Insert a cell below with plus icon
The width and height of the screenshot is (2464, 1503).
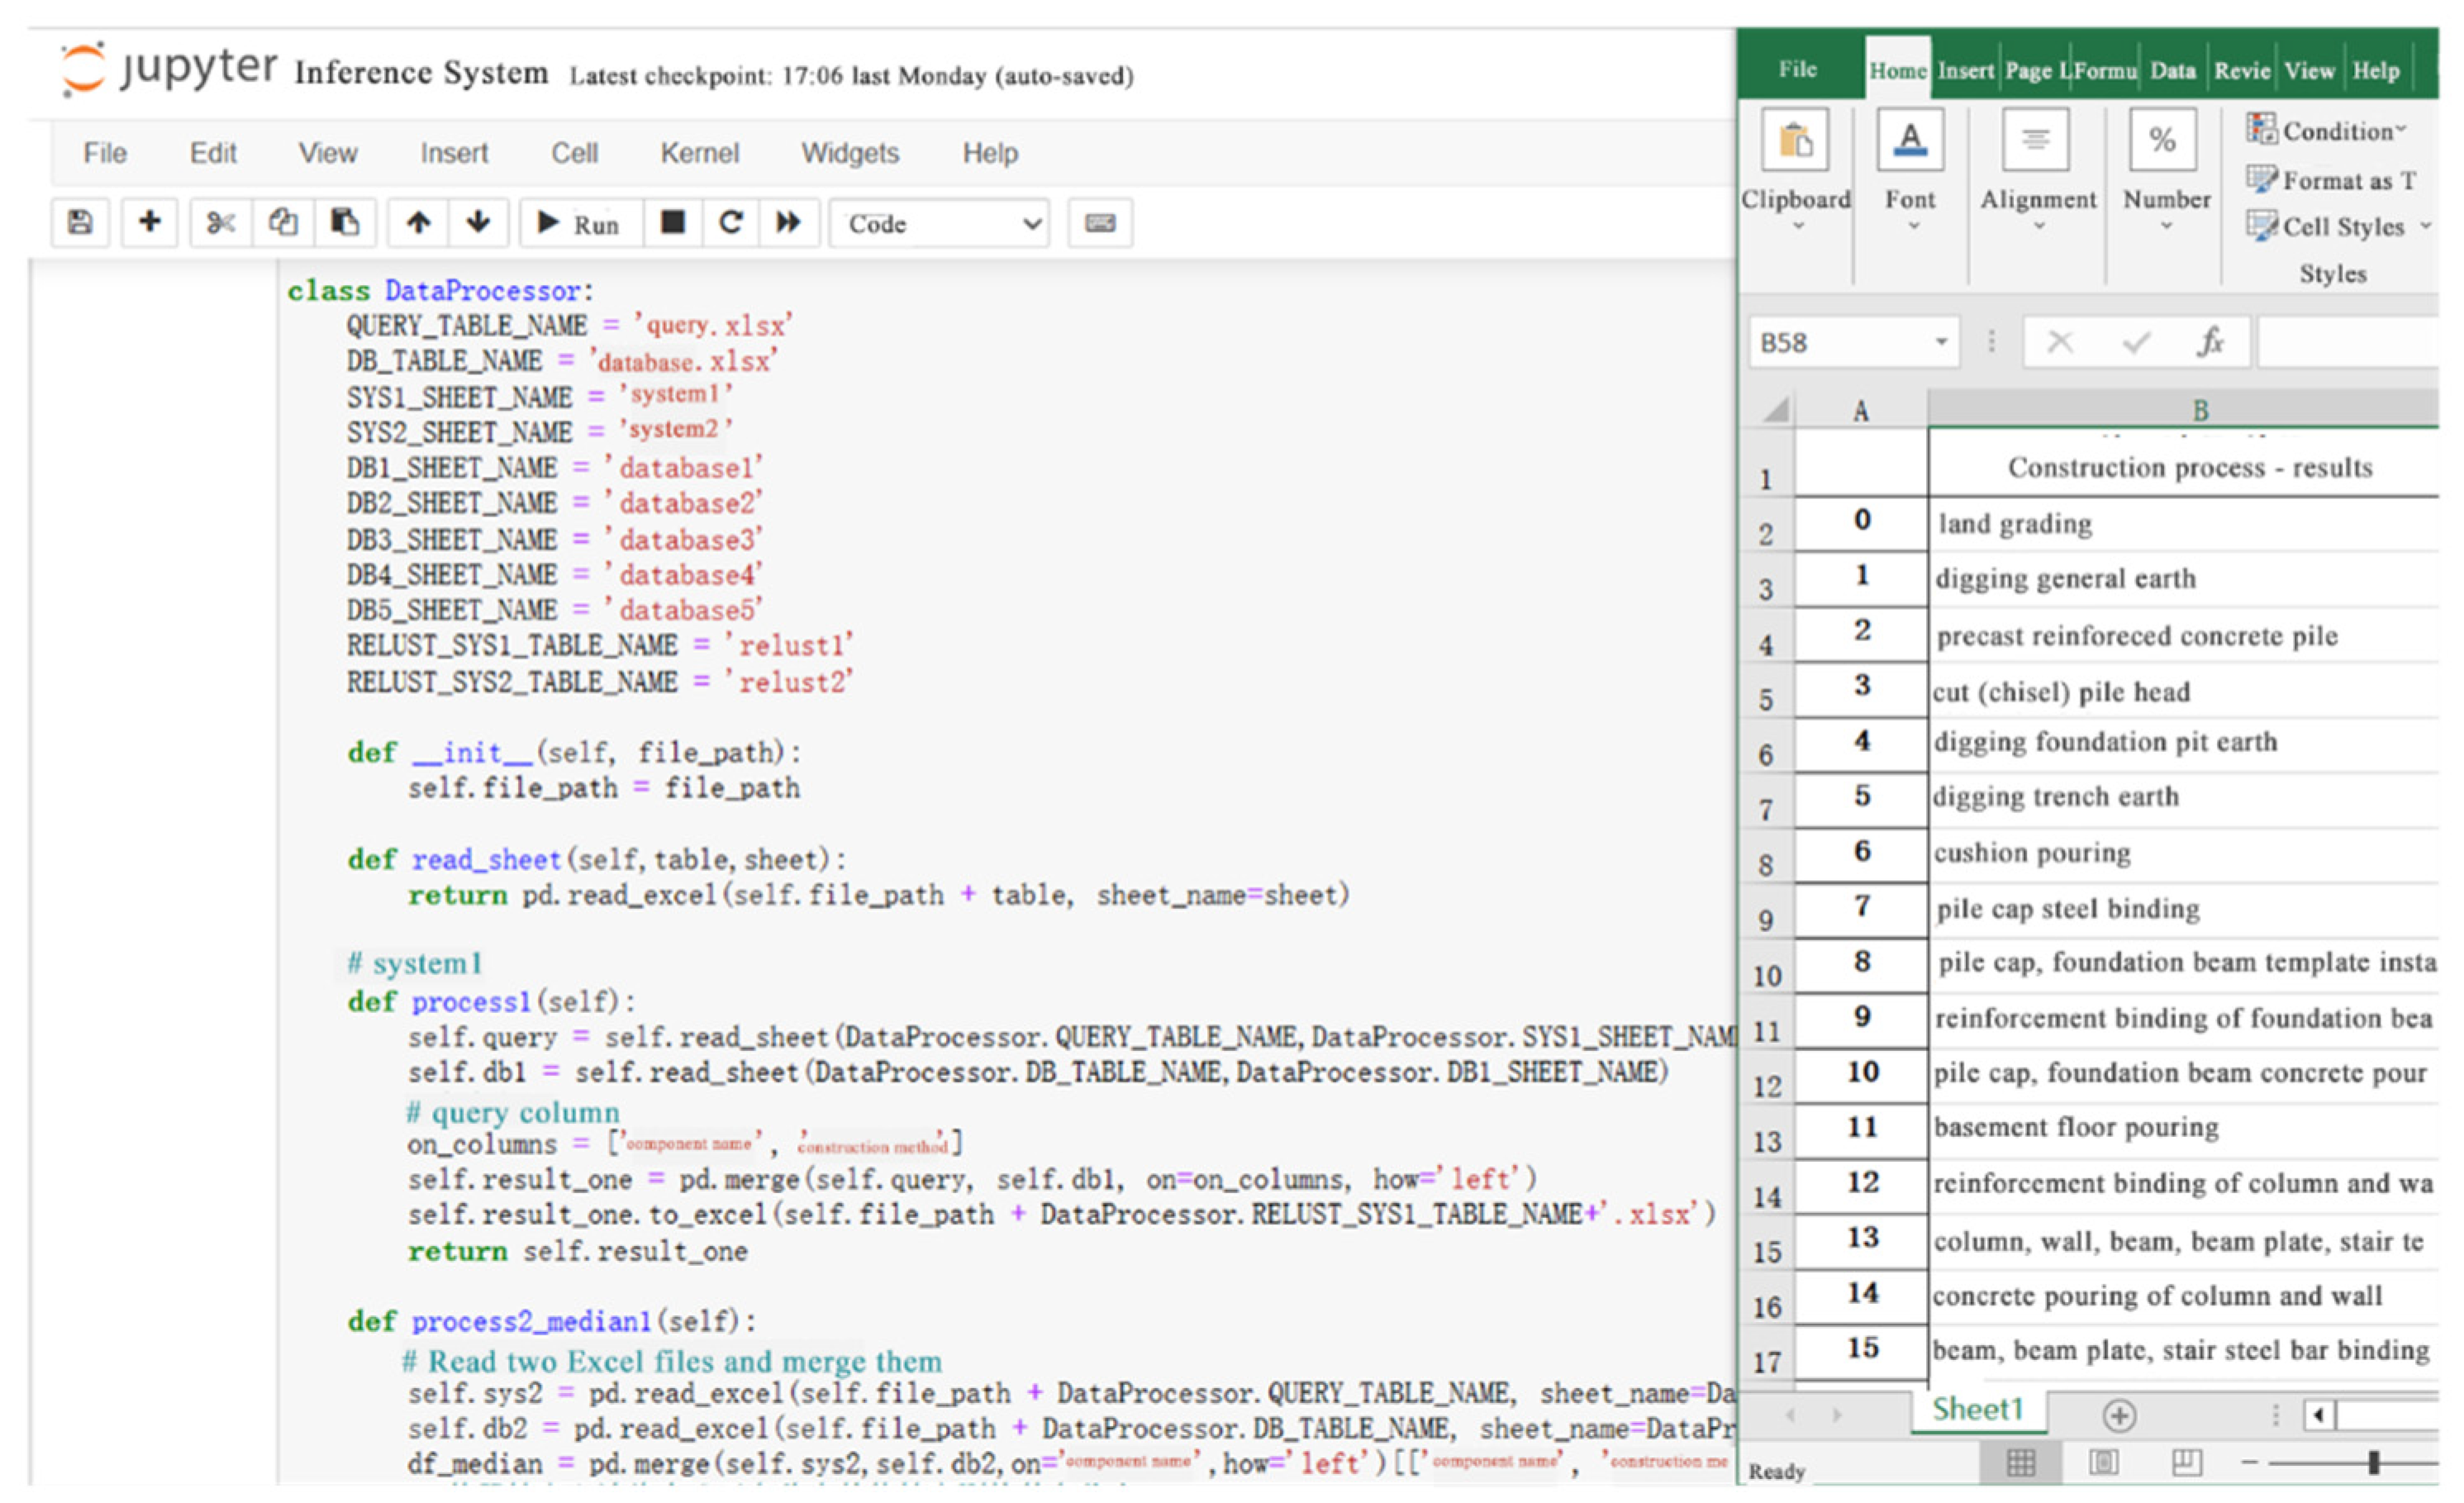149,221
